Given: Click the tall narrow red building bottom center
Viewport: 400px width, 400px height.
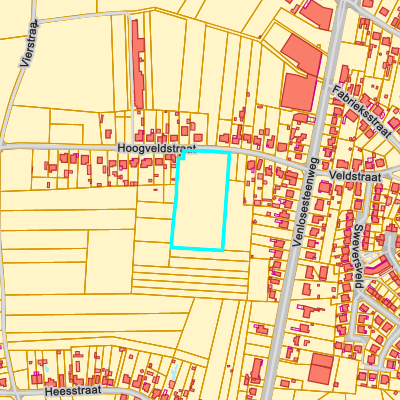Looking at the screenshot, I should [x=256, y=371].
